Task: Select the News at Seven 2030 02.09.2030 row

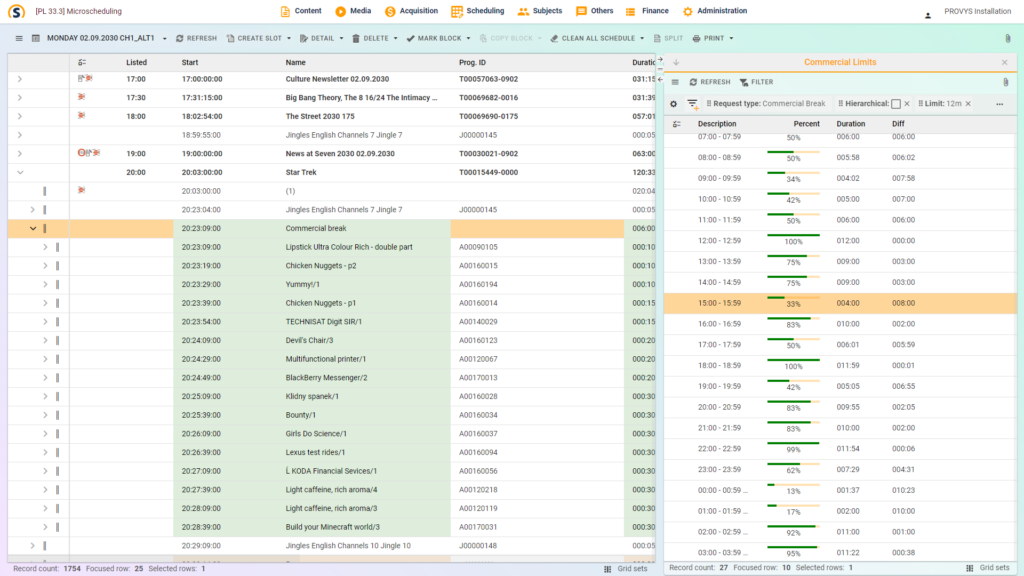Action: [332, 153]
